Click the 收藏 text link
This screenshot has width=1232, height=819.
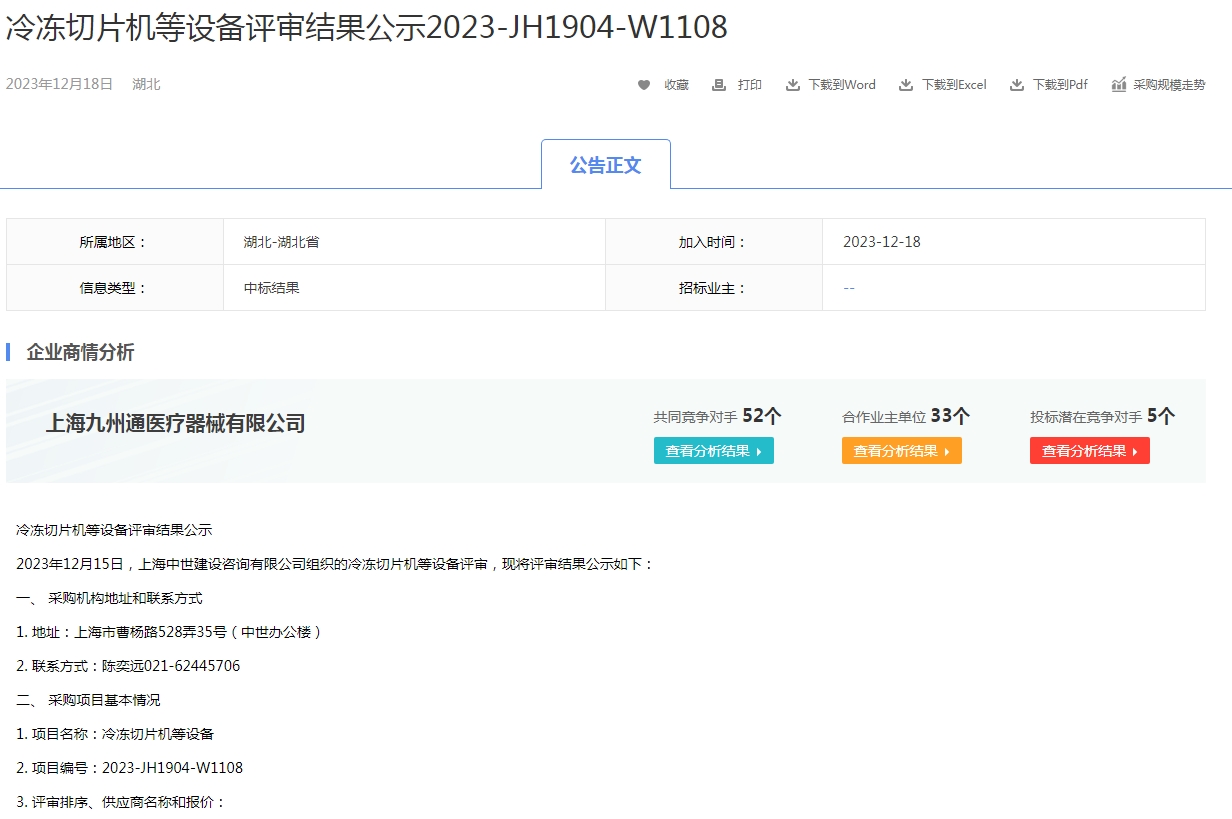(677, 85)
